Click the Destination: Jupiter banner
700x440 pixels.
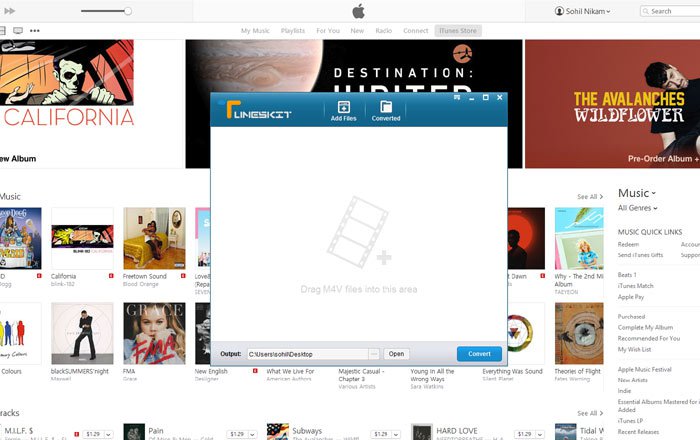pyautogui.click(x=354, y=67)
